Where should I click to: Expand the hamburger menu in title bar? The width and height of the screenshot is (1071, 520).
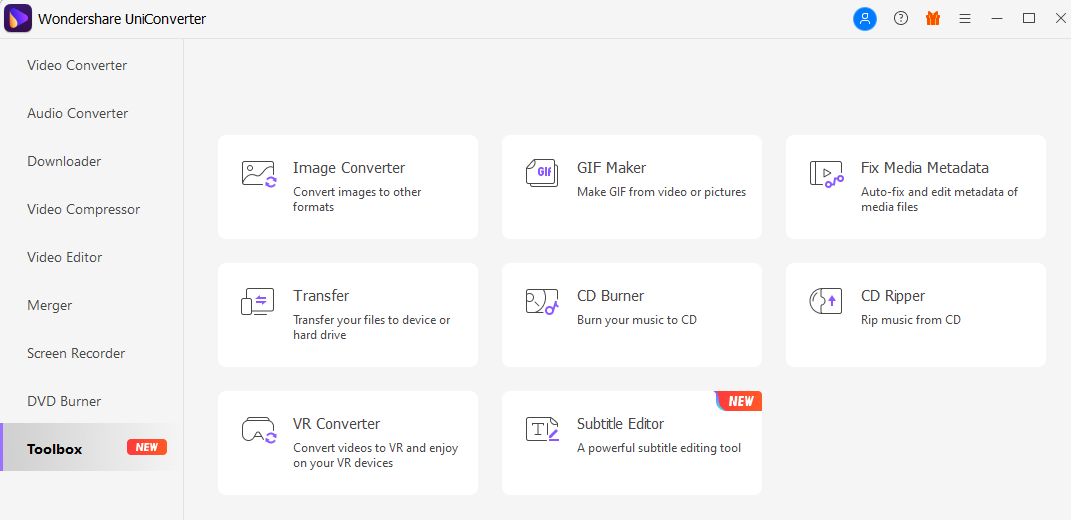pyautogui.click(x=965, y=19)
